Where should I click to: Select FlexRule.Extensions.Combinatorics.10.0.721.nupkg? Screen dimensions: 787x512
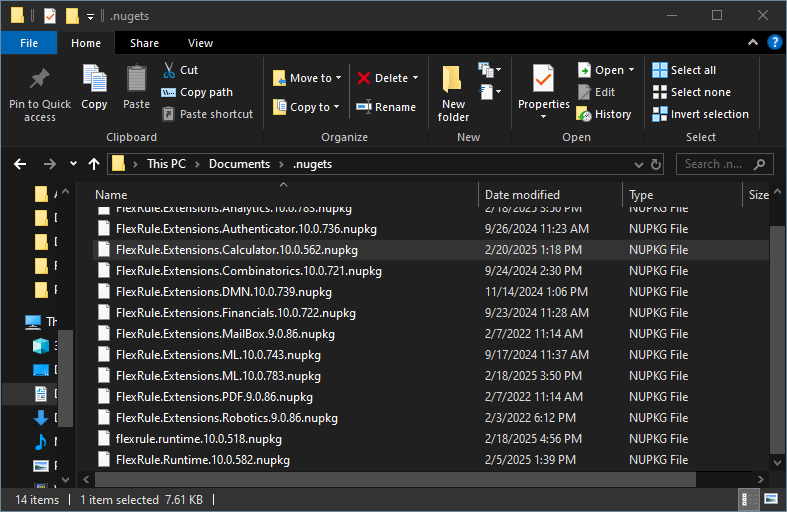pos(431,271)
